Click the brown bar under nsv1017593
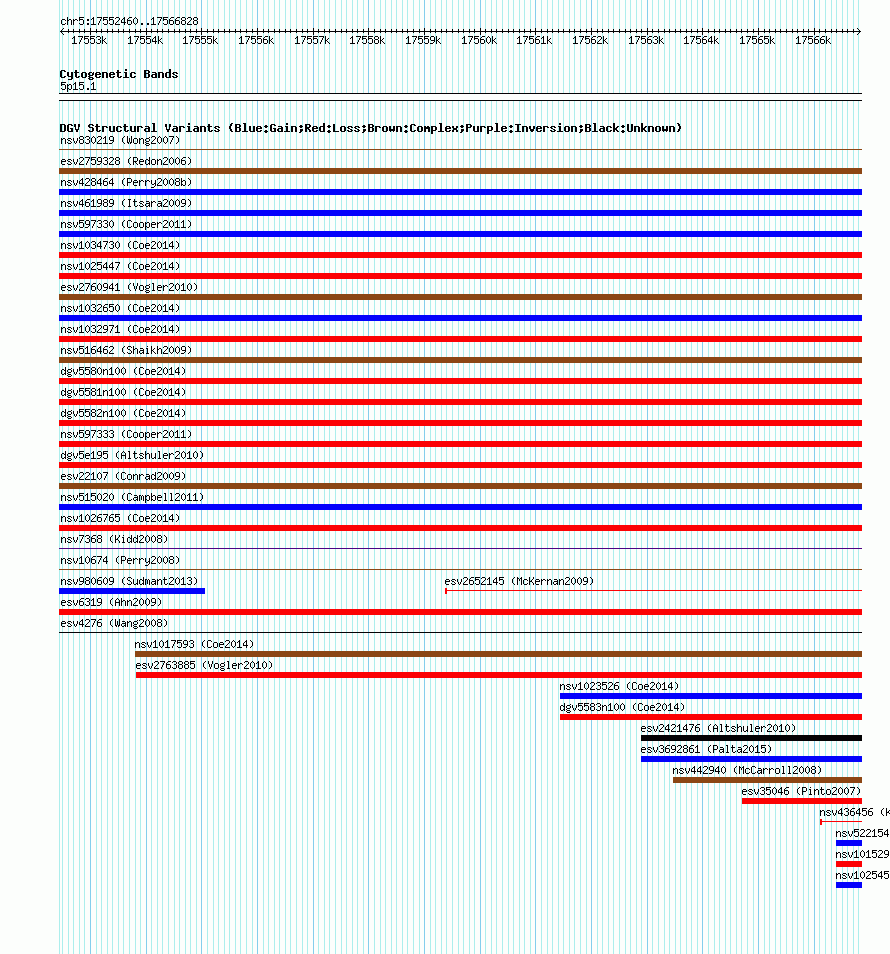Screen dimensions: 890x954 pos(498,654)
